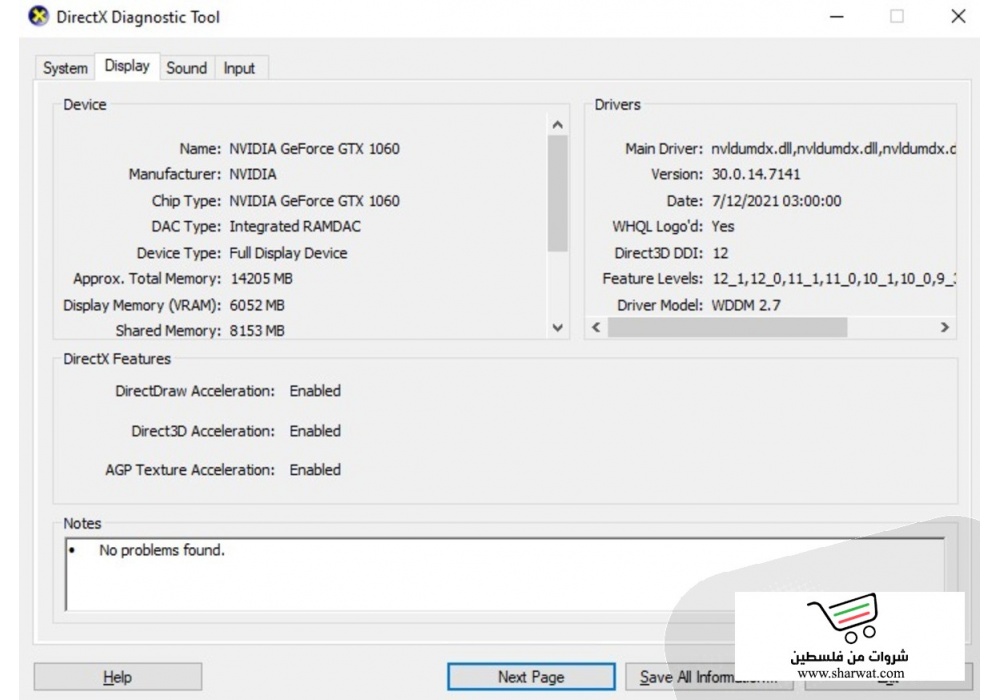Click the WHQL Logo'd value Yes
The height and width of the screenshot is (700, 1000).
723,226
